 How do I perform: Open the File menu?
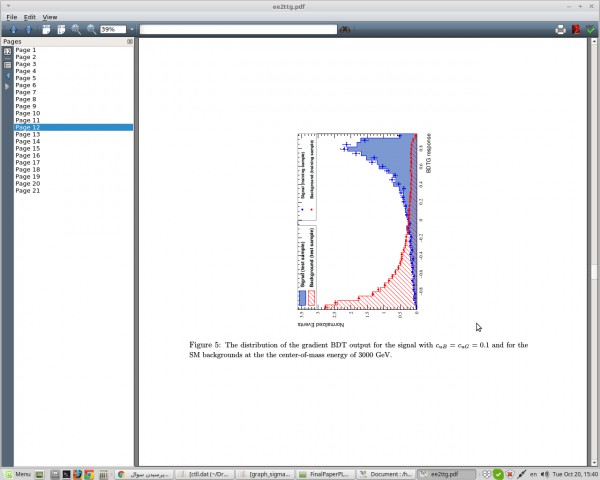tap(11, 17)
